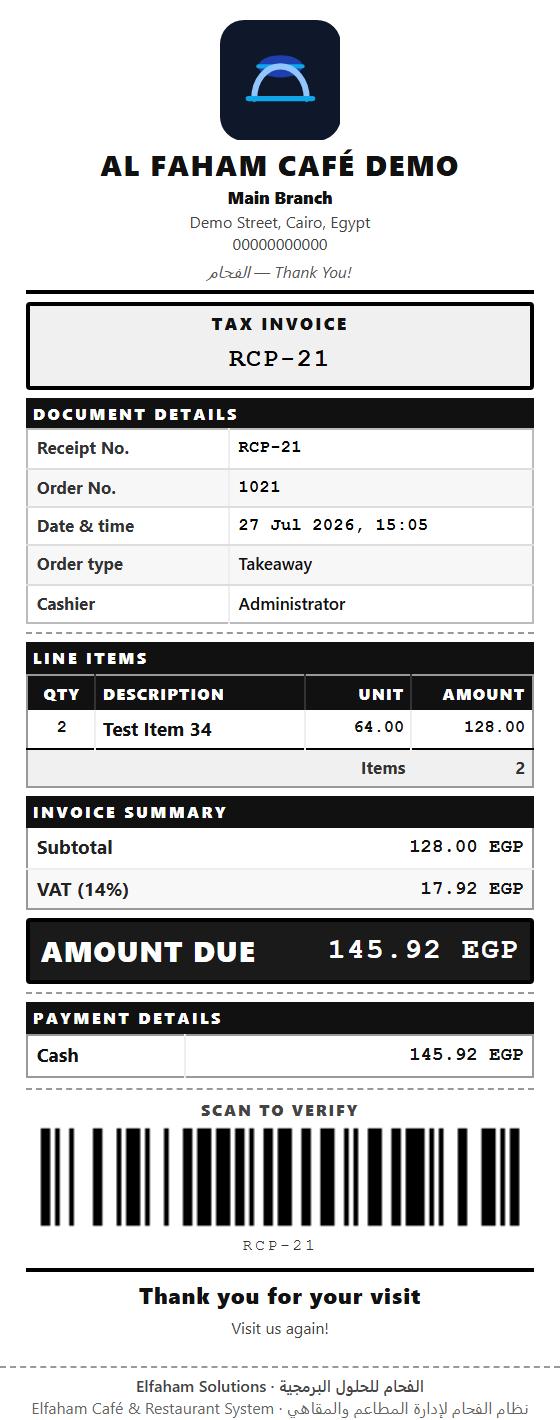This screenshot has width=560, height=1420.
Task: Select the VAT (14%) row label
Action: 83,889
